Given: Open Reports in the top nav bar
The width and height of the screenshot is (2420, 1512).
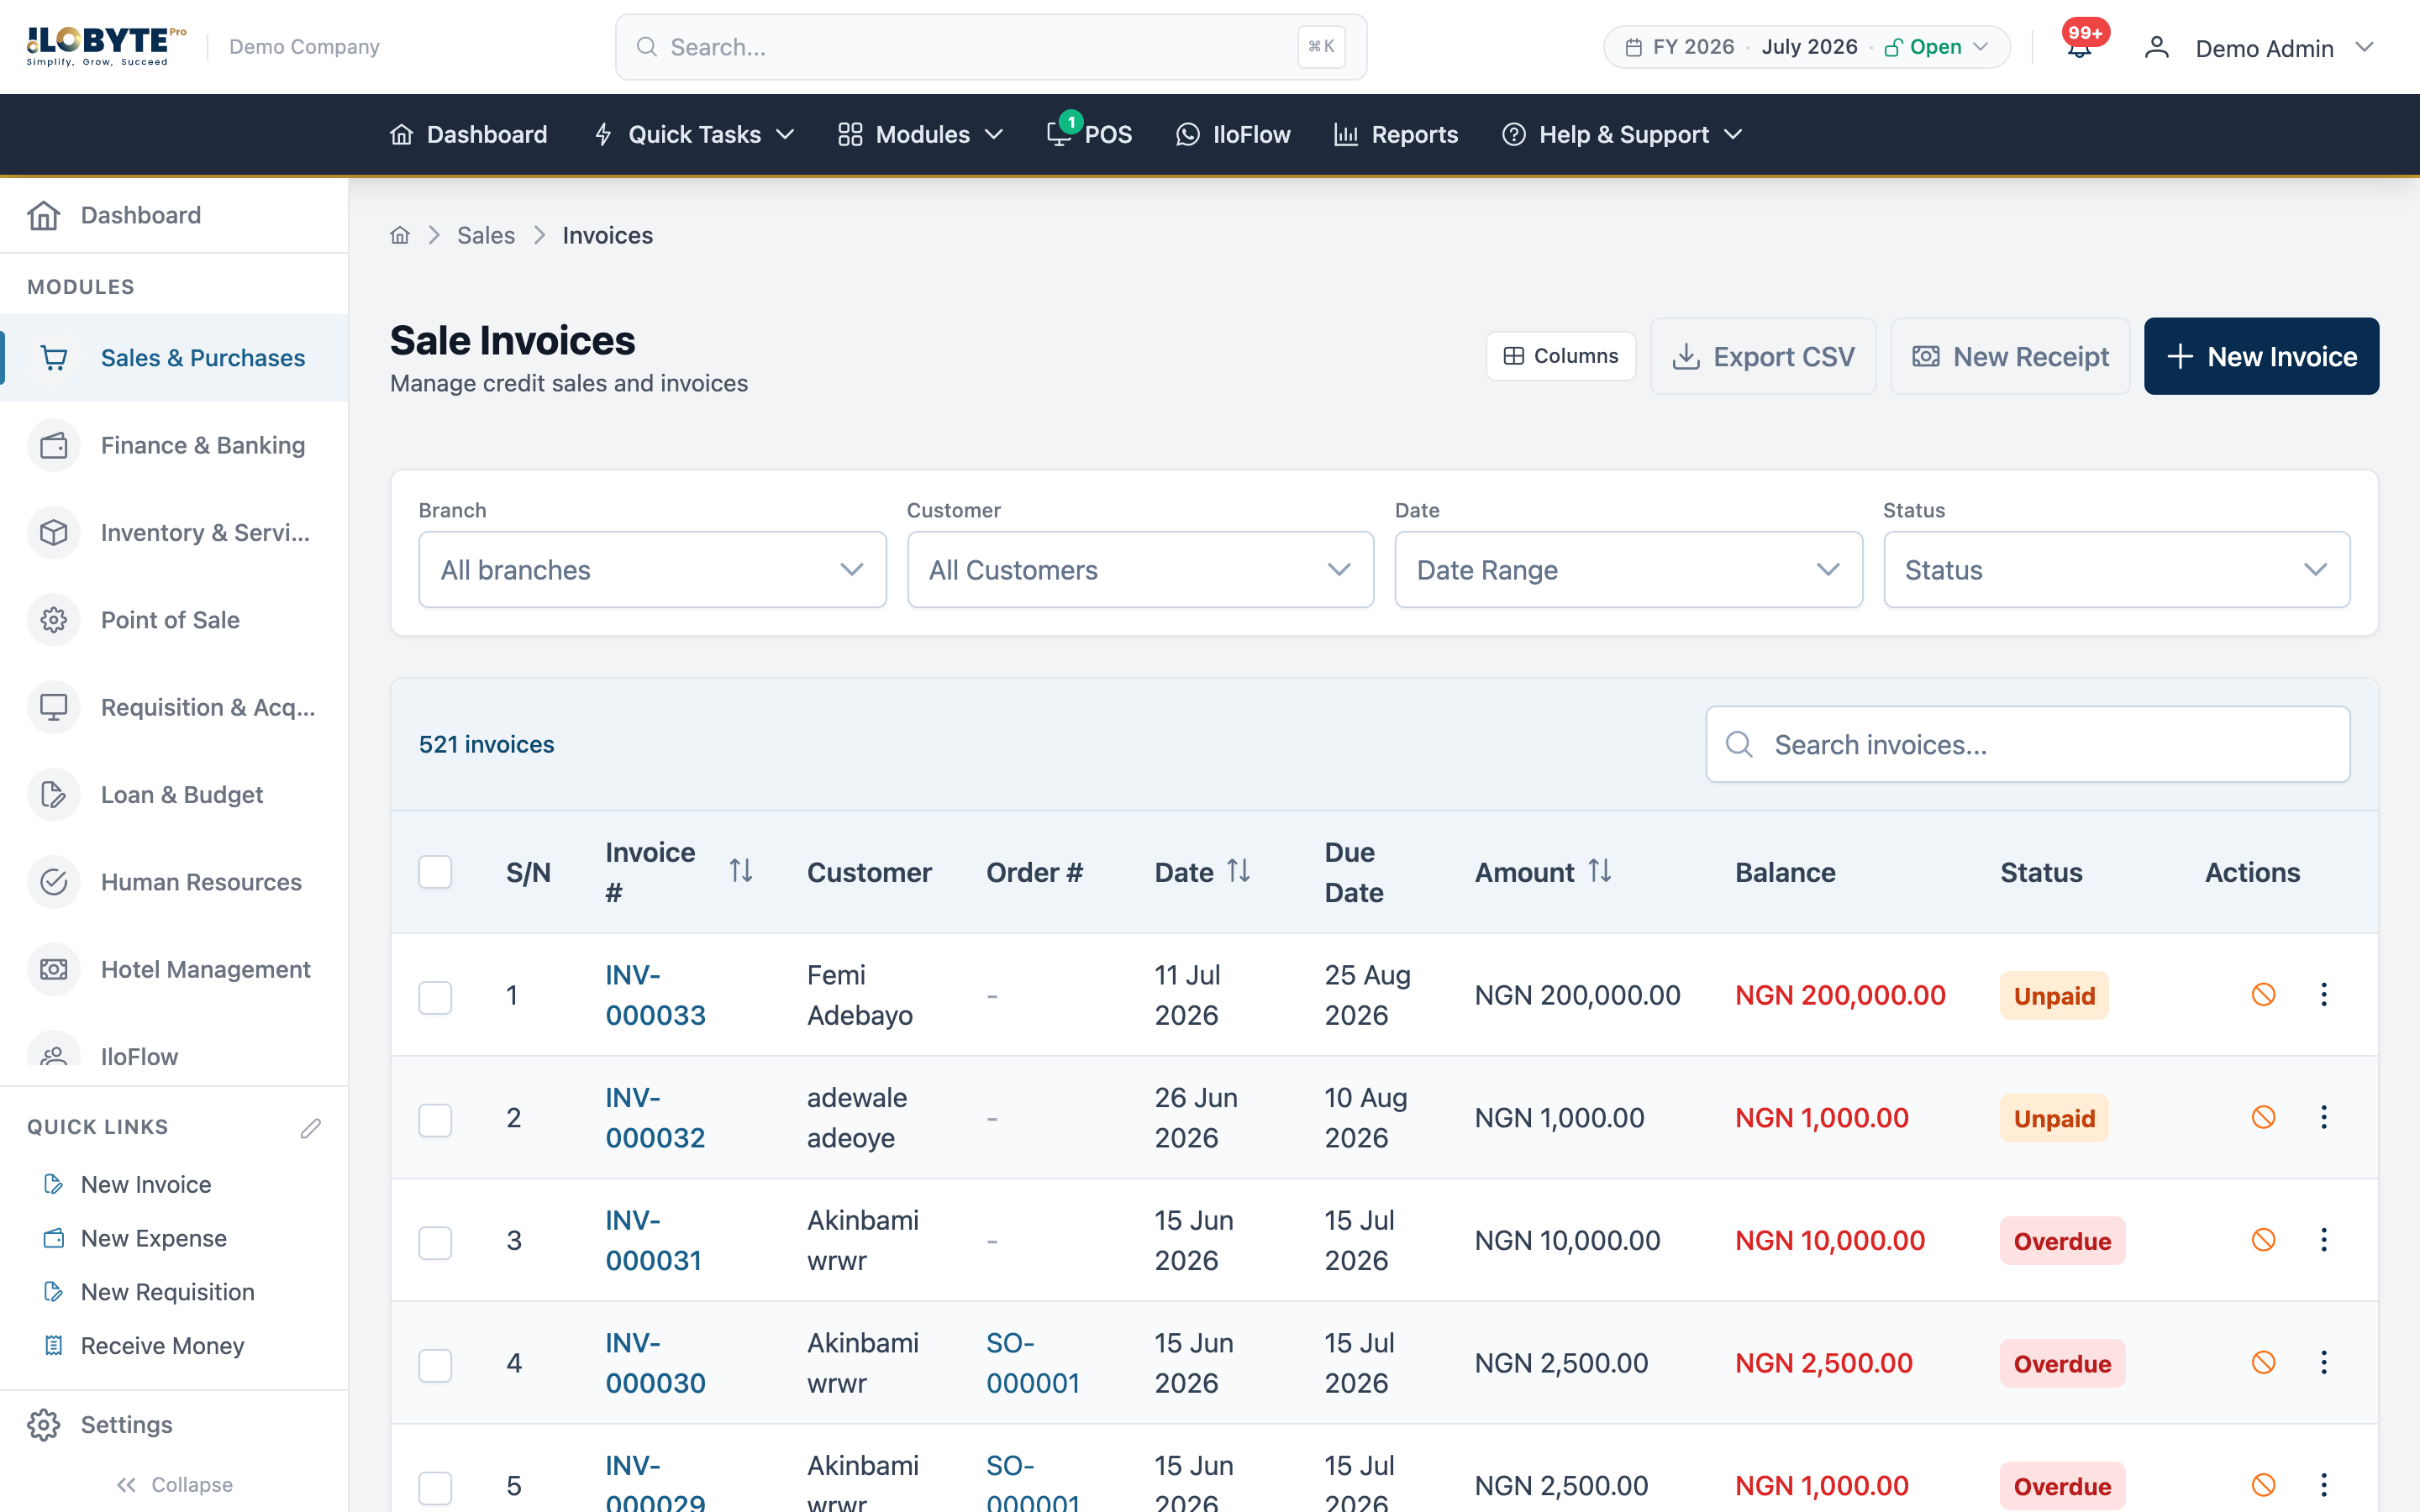Looking at the screenshot, I should [1396, 134].
